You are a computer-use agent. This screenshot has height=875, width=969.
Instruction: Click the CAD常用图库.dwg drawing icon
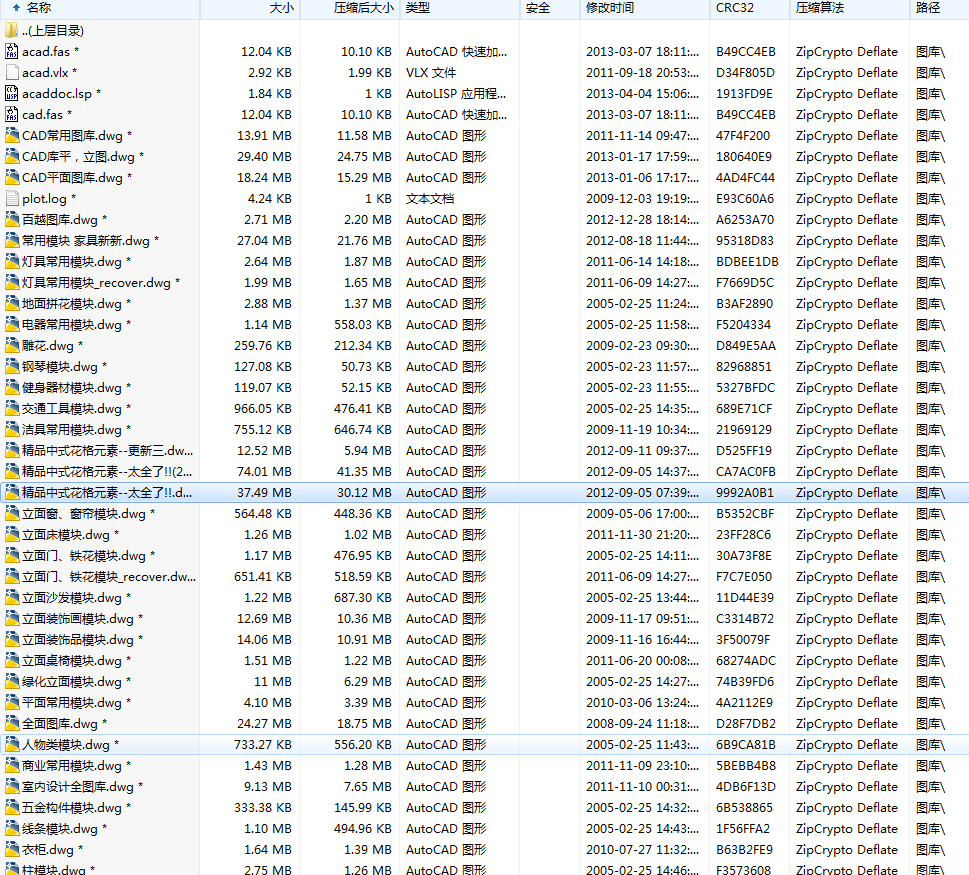coord(11,135)
